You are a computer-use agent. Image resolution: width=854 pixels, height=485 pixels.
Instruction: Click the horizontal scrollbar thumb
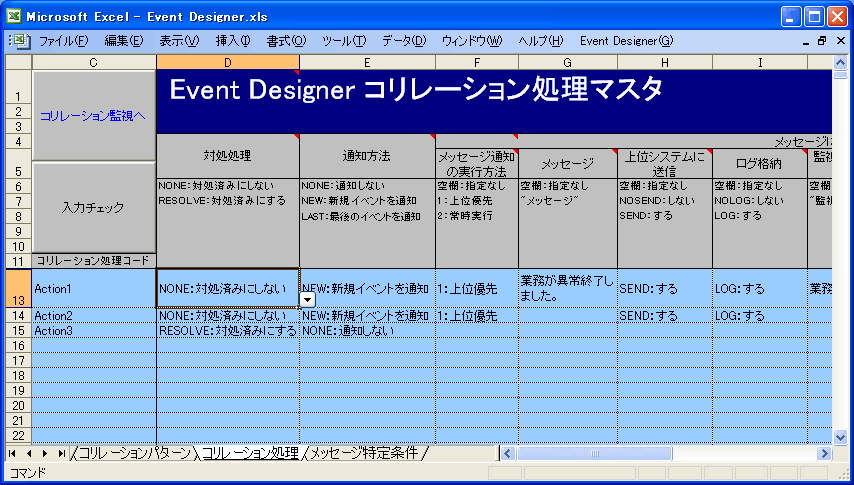[594, 453]
